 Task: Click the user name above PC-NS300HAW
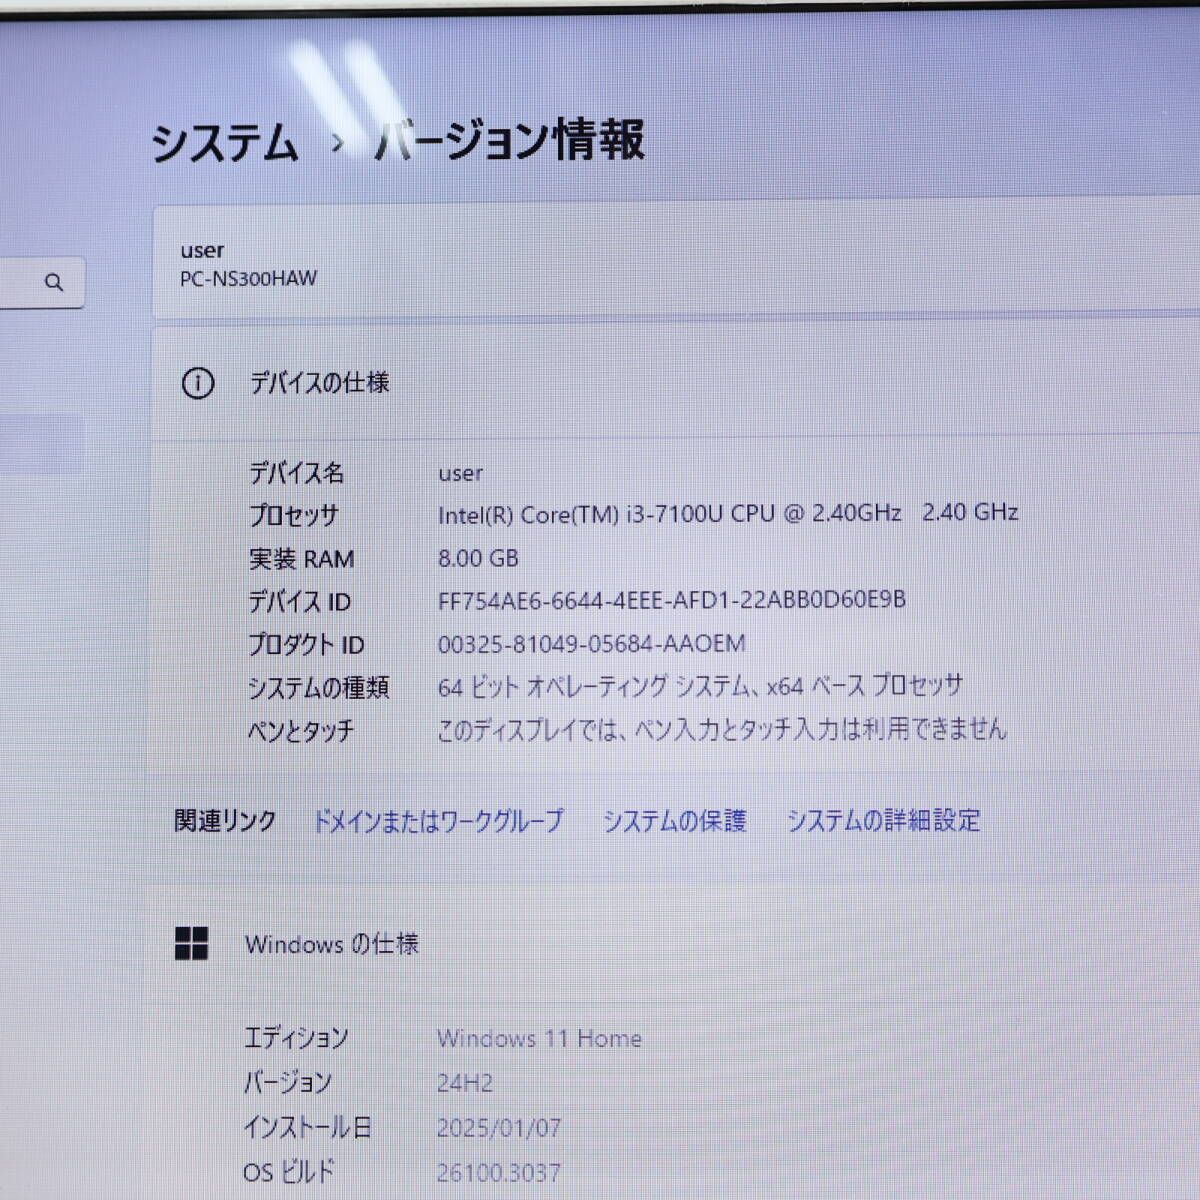pos(202,250)
